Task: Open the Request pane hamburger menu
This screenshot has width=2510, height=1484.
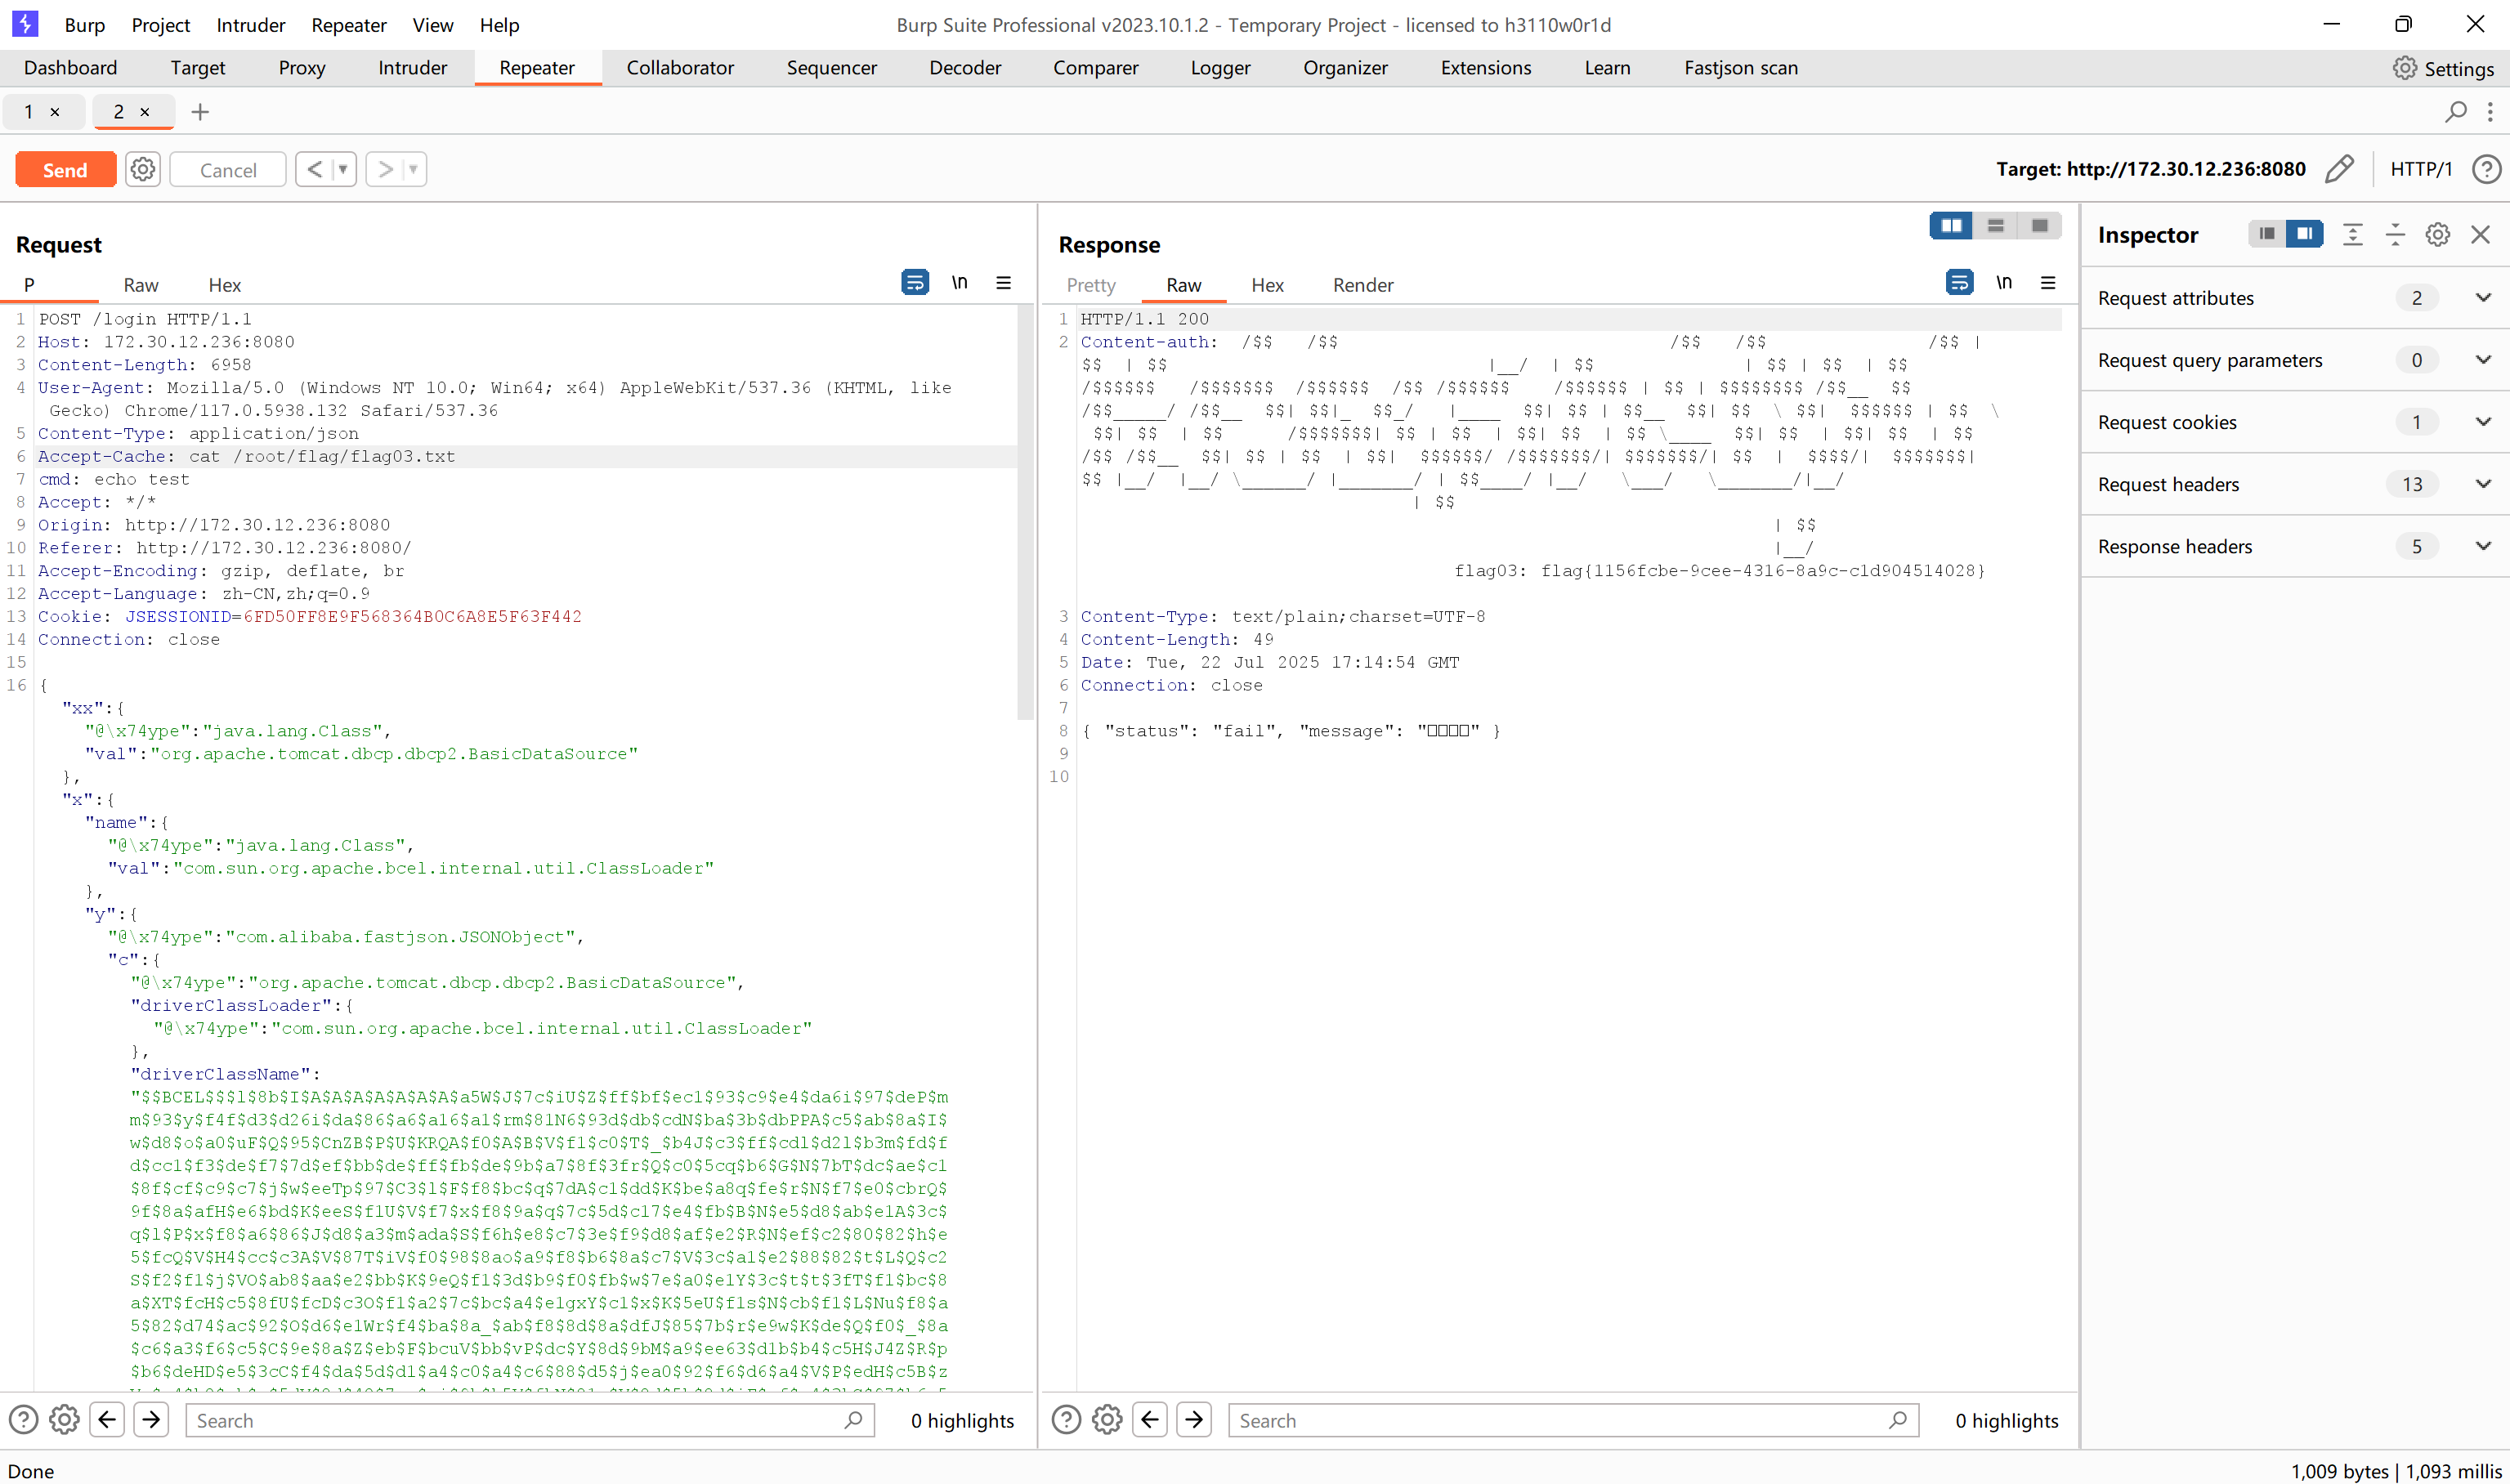Action: (x=1003, y=283)
